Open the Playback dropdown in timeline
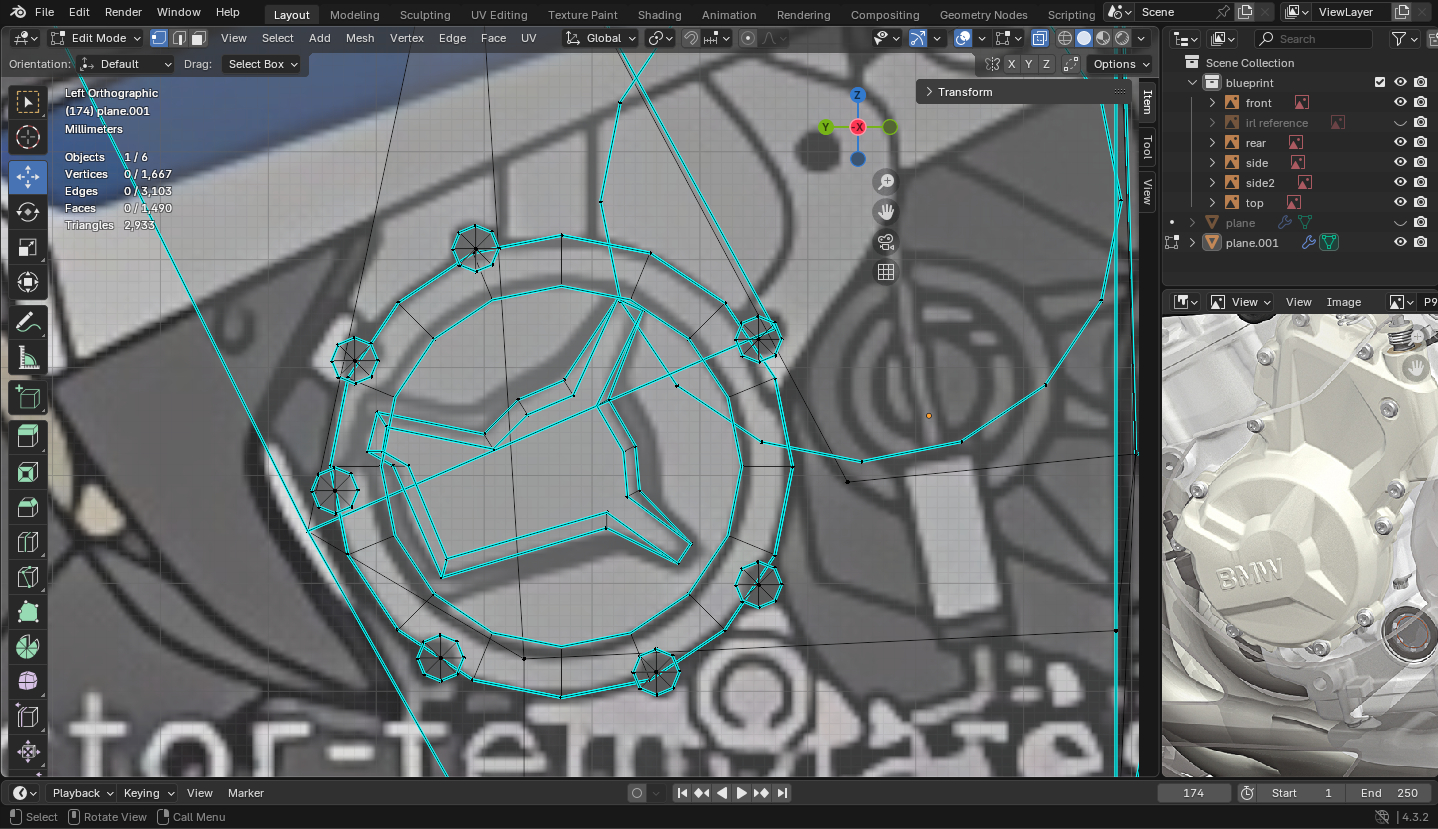Viewport: 1438px width, 829px height. [82, 793]
